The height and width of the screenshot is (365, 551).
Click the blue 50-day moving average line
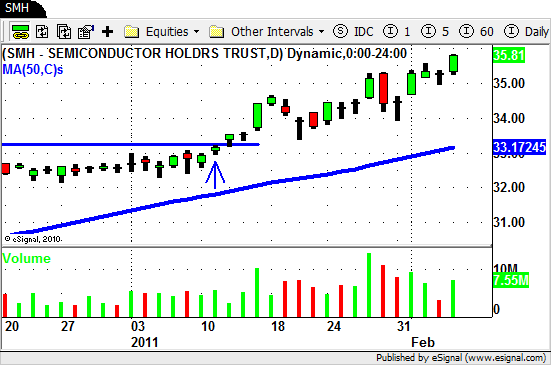pos(232,191)
